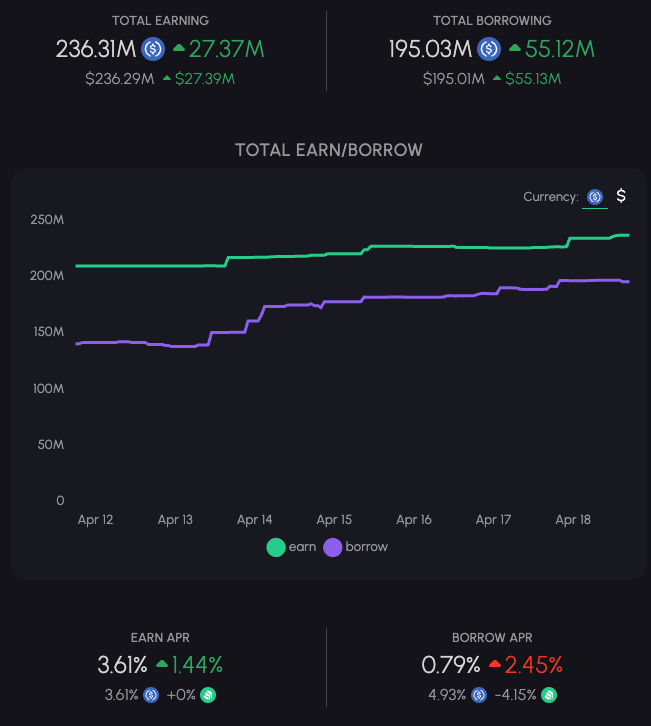
Task: Click the Apr 15 x-axis label
Action: coord(334,520)
